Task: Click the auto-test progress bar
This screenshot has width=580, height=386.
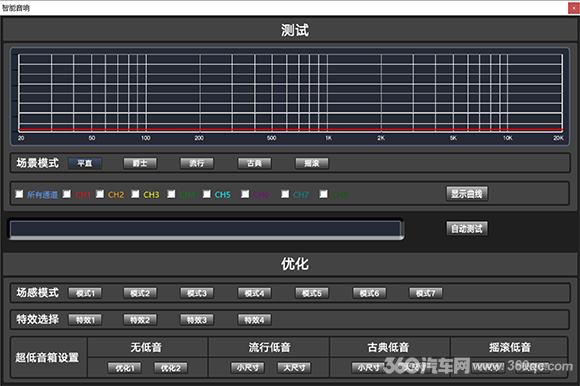Action: click(x=206, y=229)
